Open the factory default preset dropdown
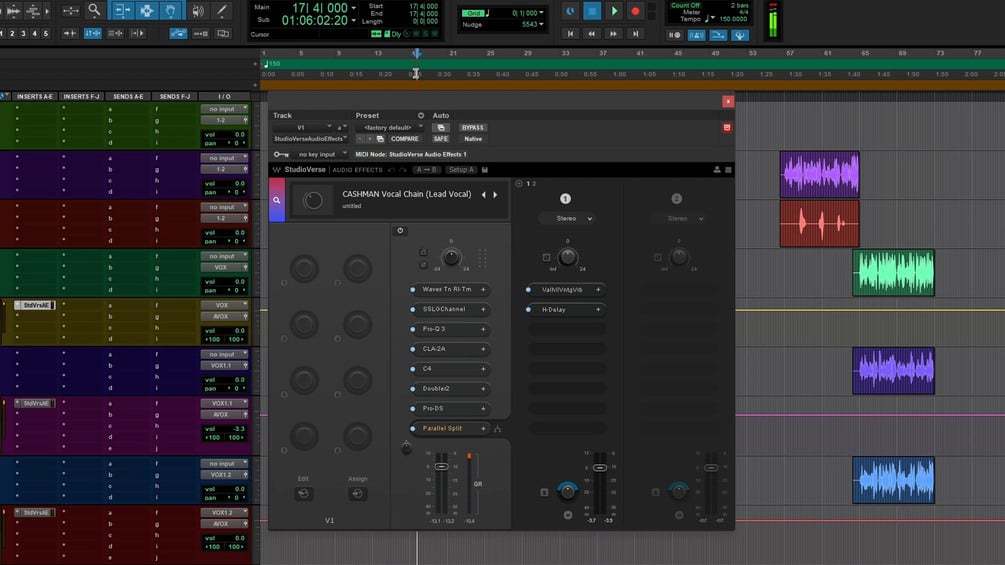Viewport: 1005px width, 565px height. 389,127
